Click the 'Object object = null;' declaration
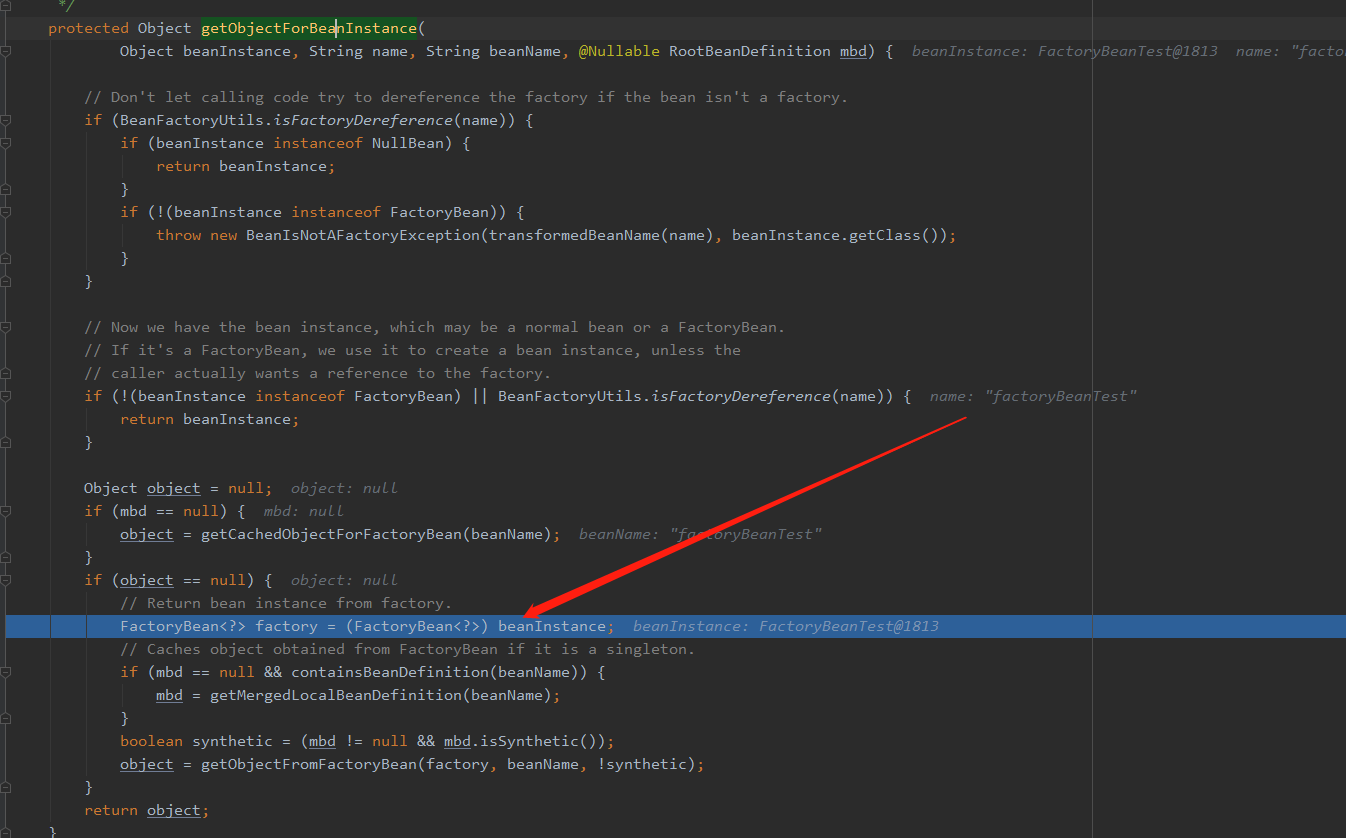Screen dimensions: 1346x838 click(x=178, y=488)
